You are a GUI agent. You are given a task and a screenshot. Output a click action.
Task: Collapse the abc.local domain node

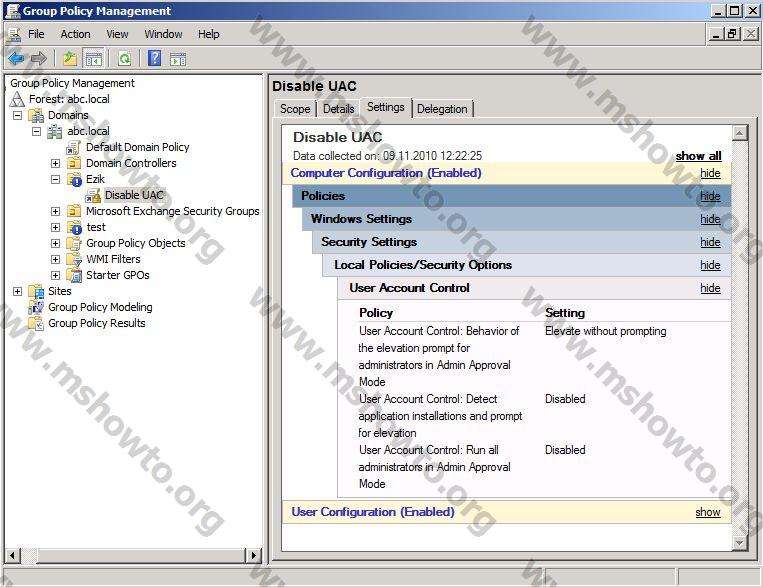[36, 131]
